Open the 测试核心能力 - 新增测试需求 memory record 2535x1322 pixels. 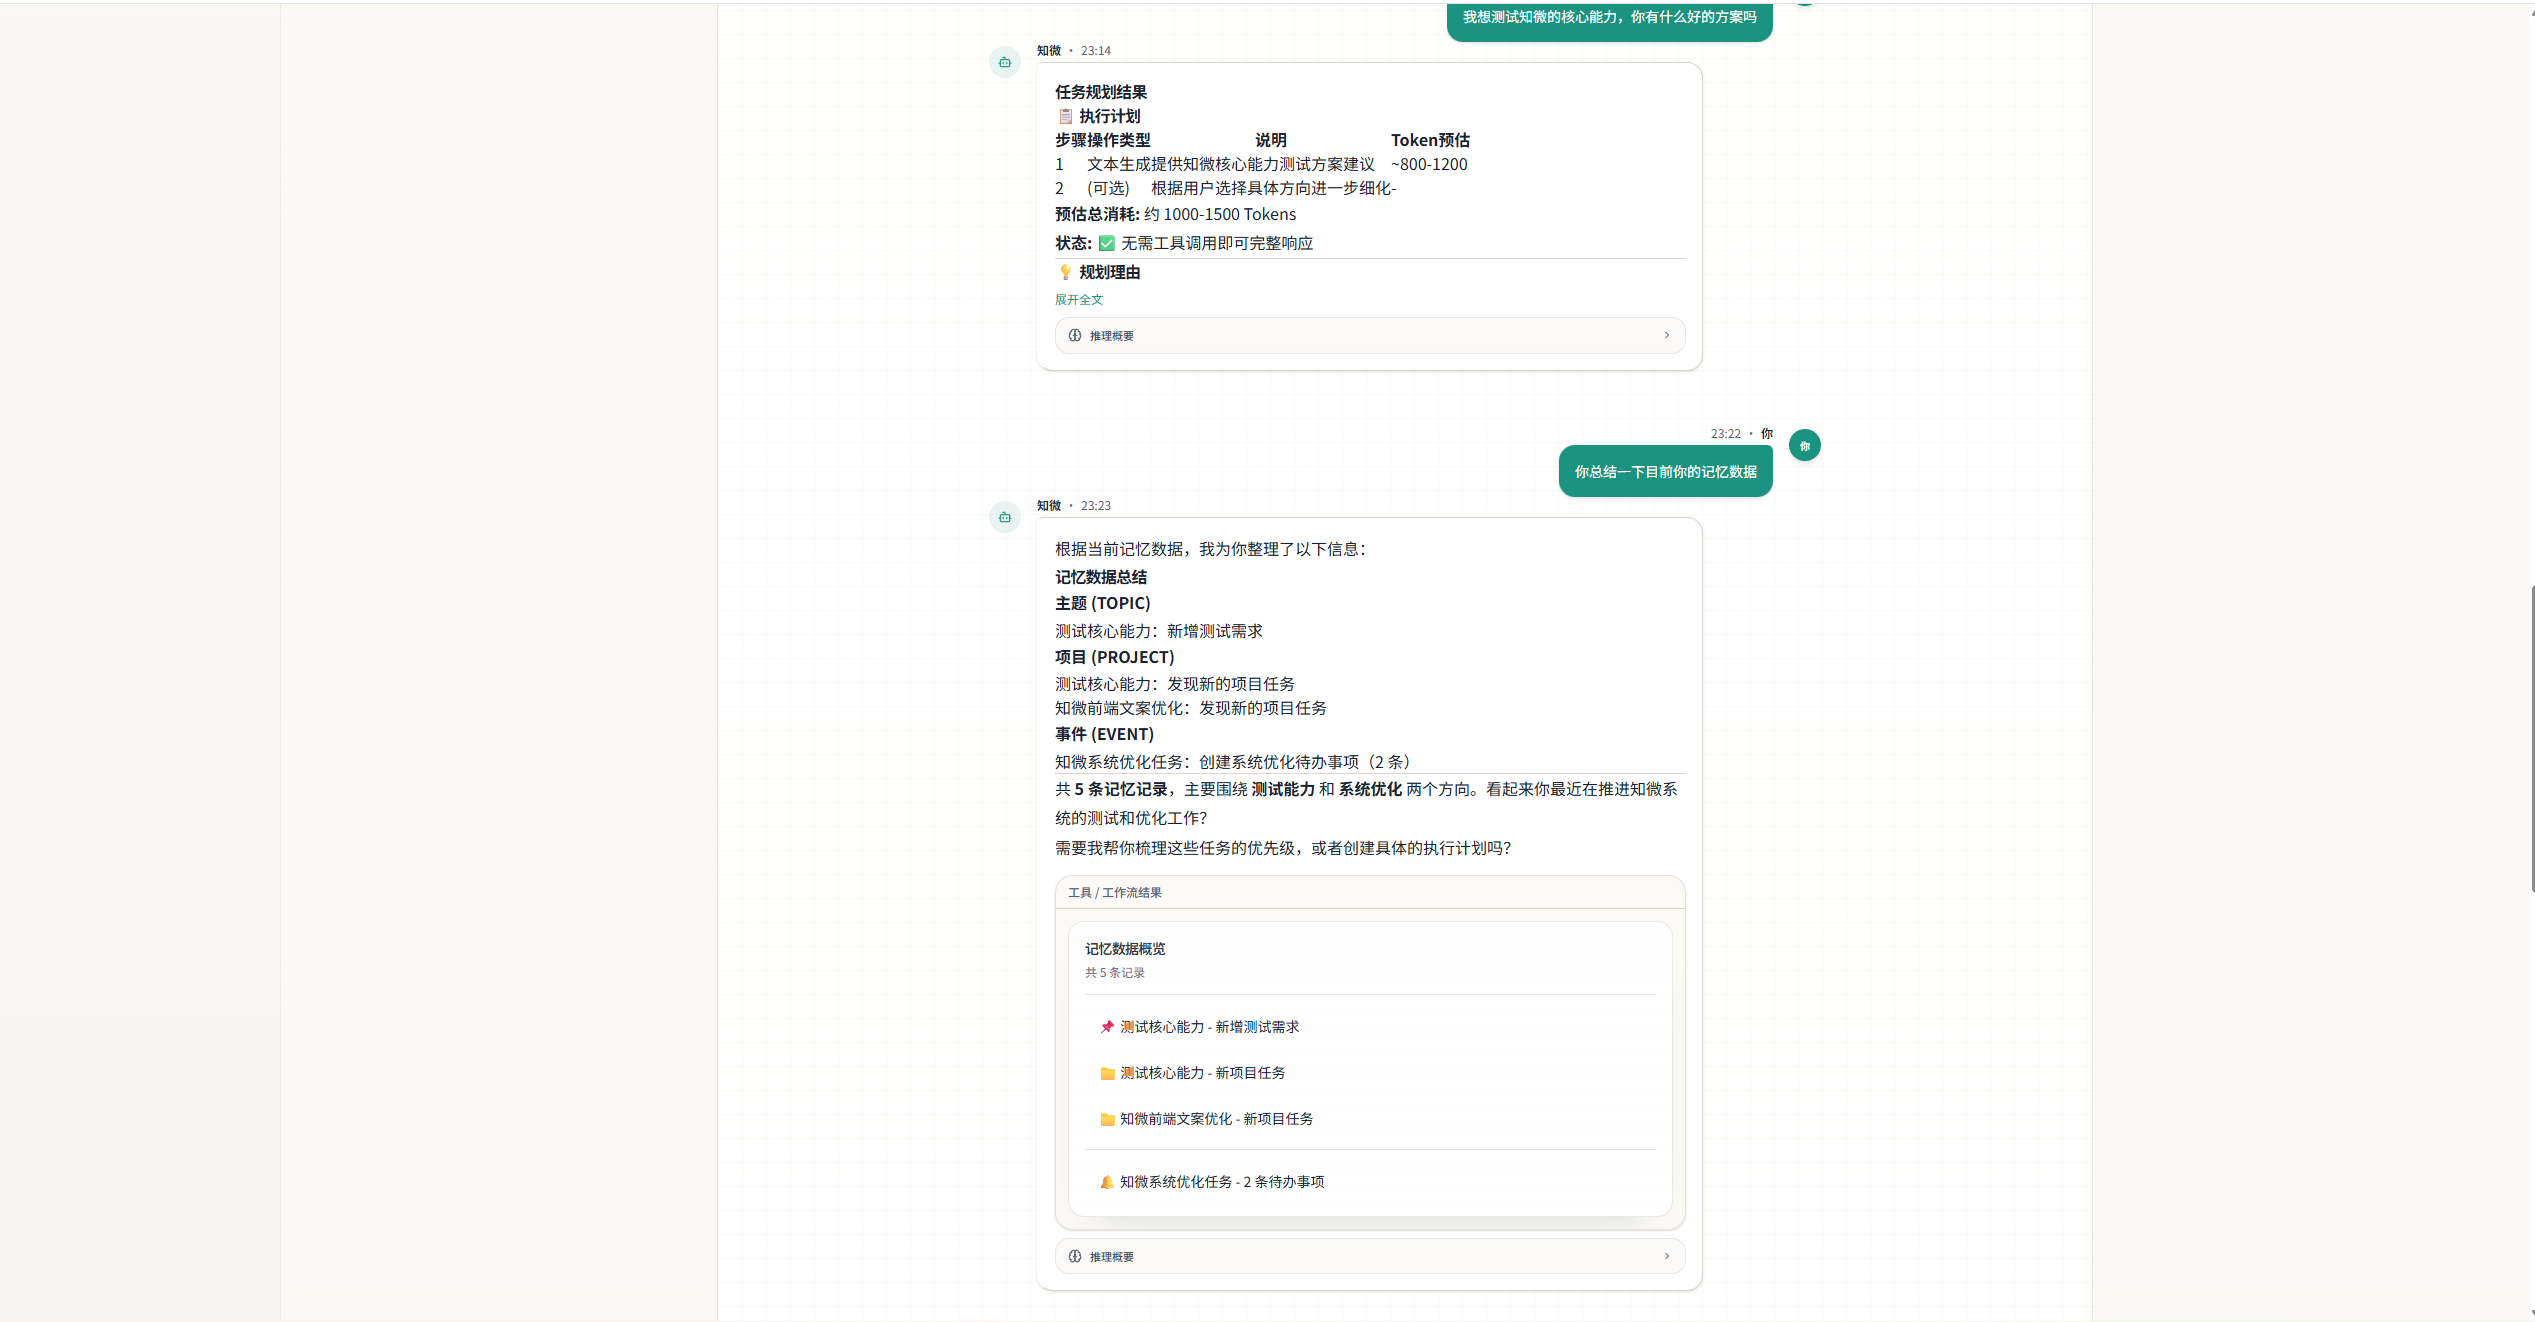click(x=1208, y=1026)
